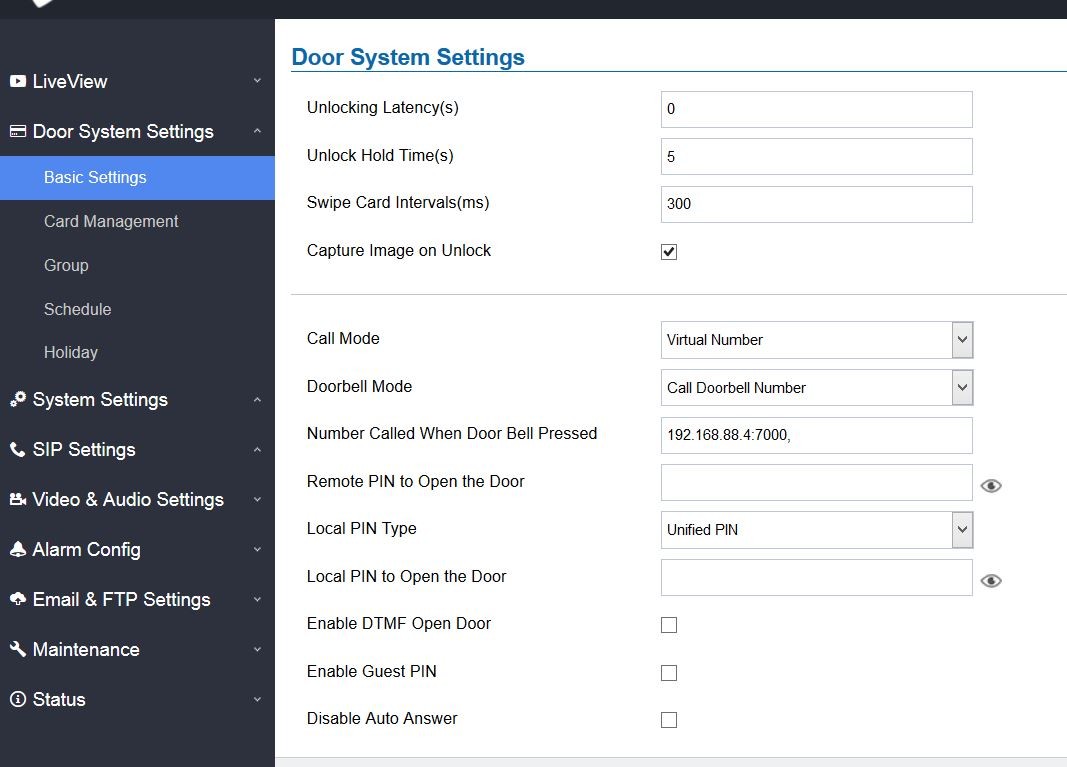Enable DTMF Open Door checkbox
This screenshot has height=767, width=1067.
click(x=669, y=625)
